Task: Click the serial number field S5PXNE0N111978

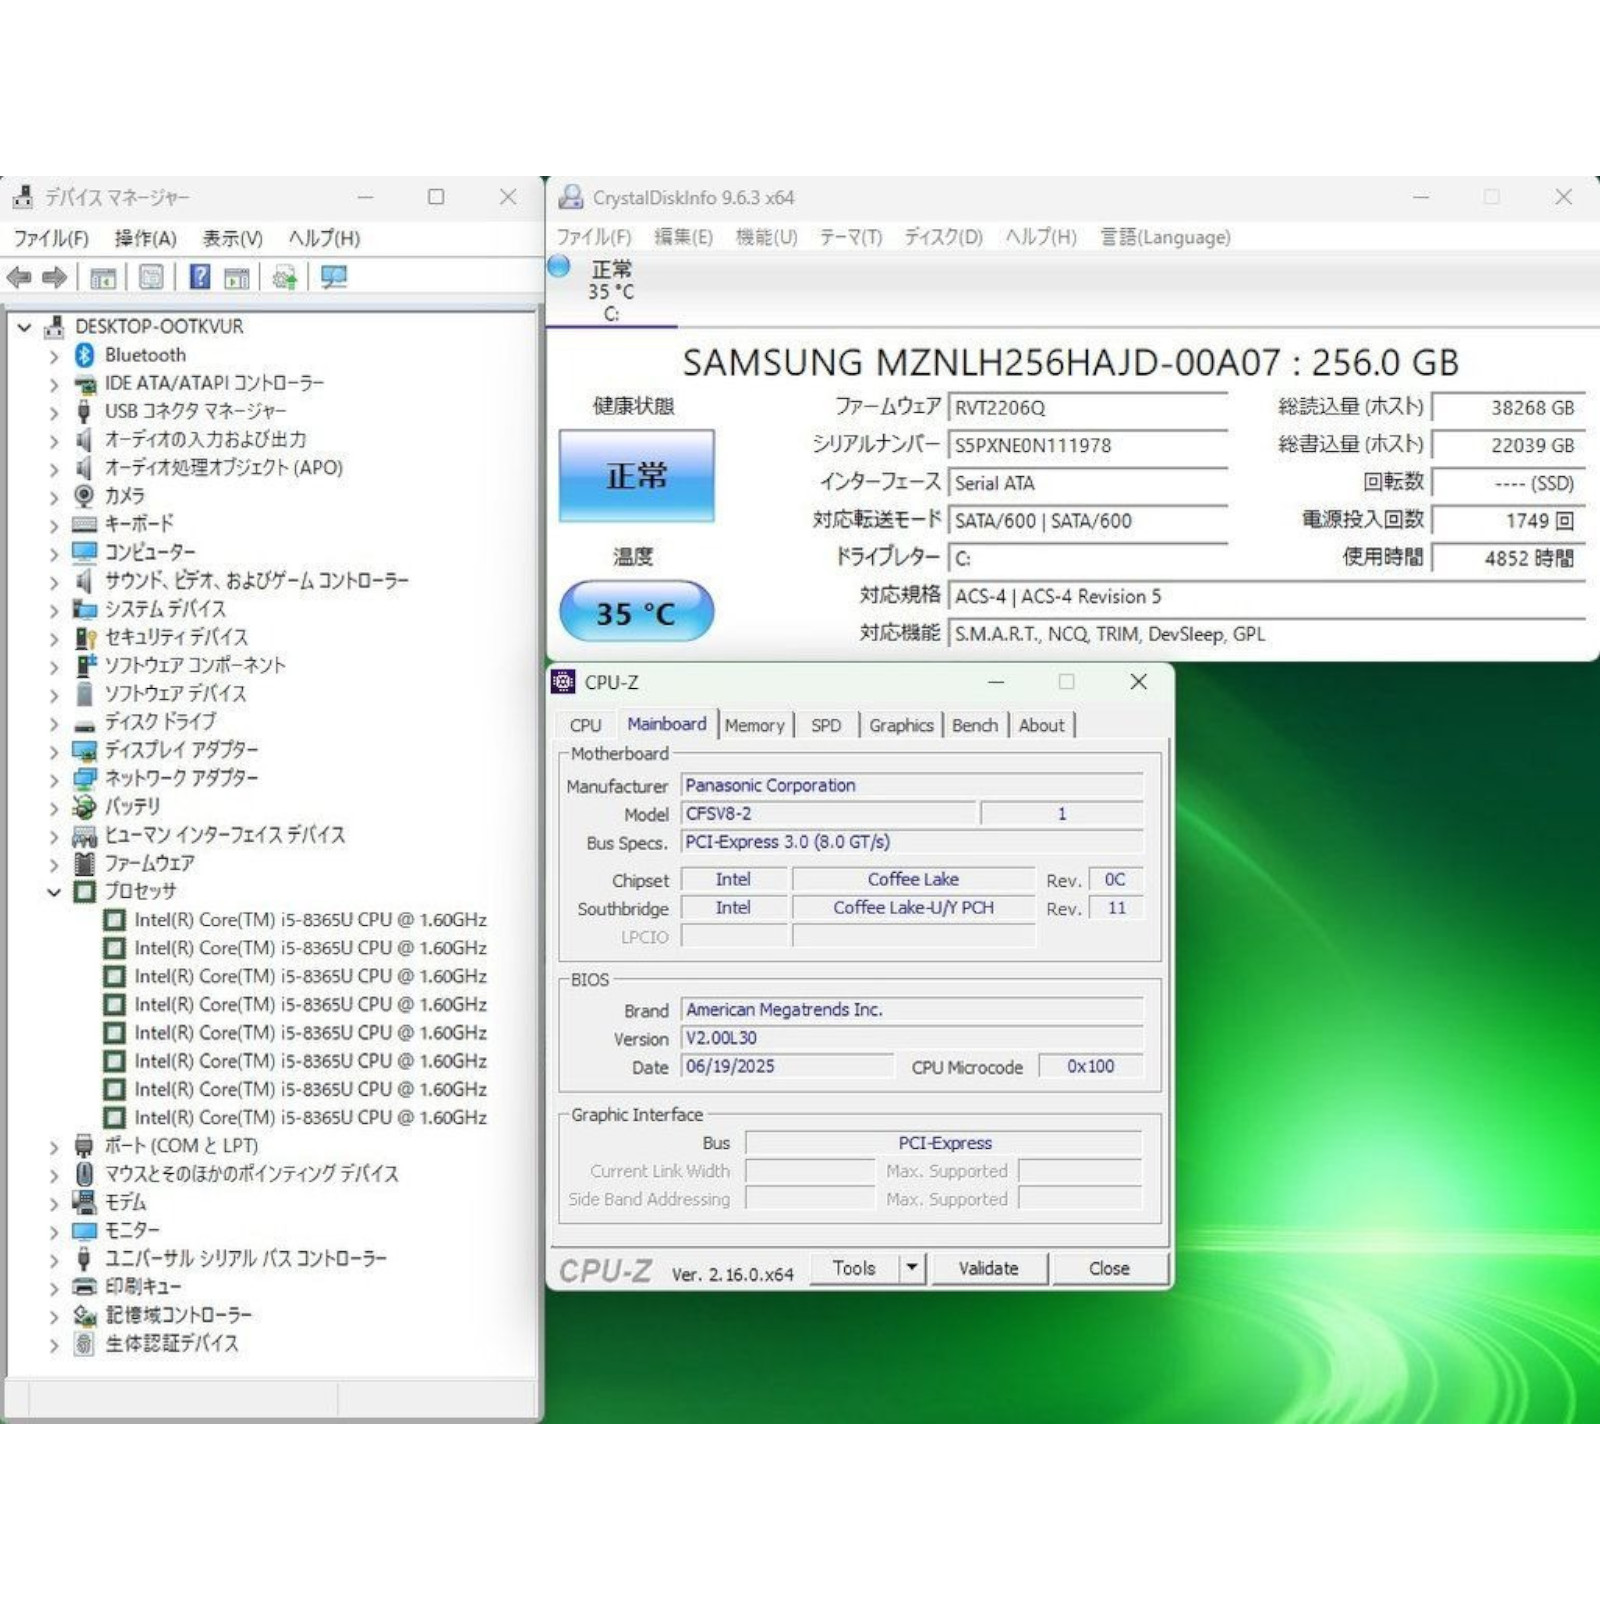Action: pos(1088,446)
